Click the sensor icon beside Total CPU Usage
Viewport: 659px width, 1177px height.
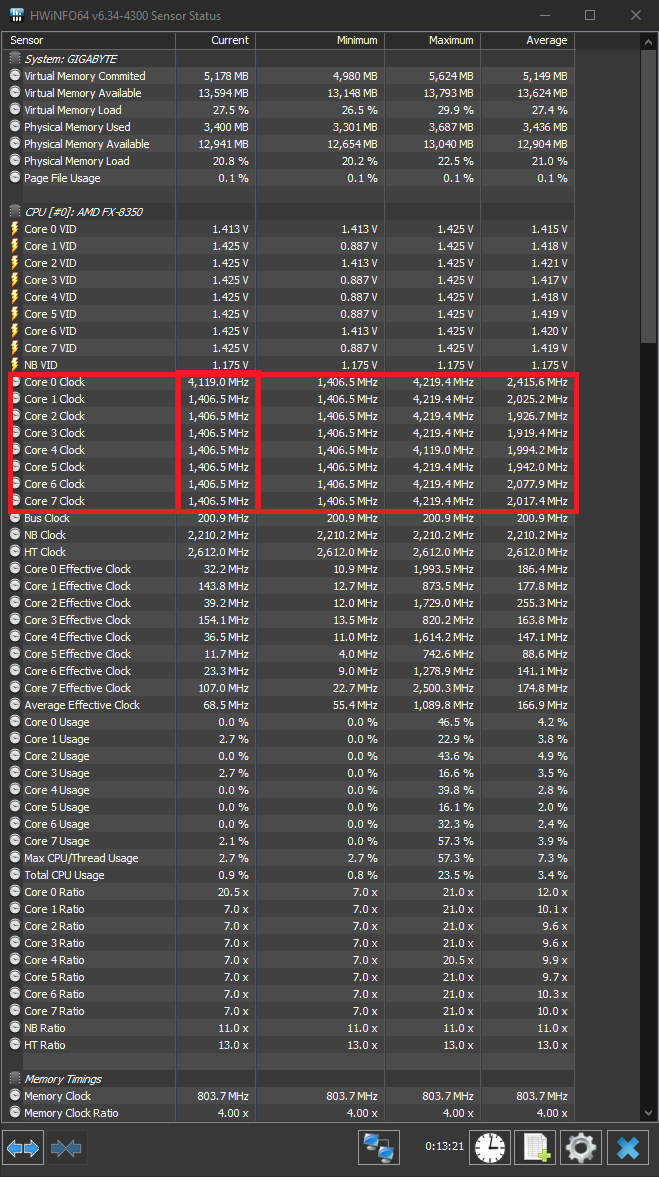[x=15, y=874]
